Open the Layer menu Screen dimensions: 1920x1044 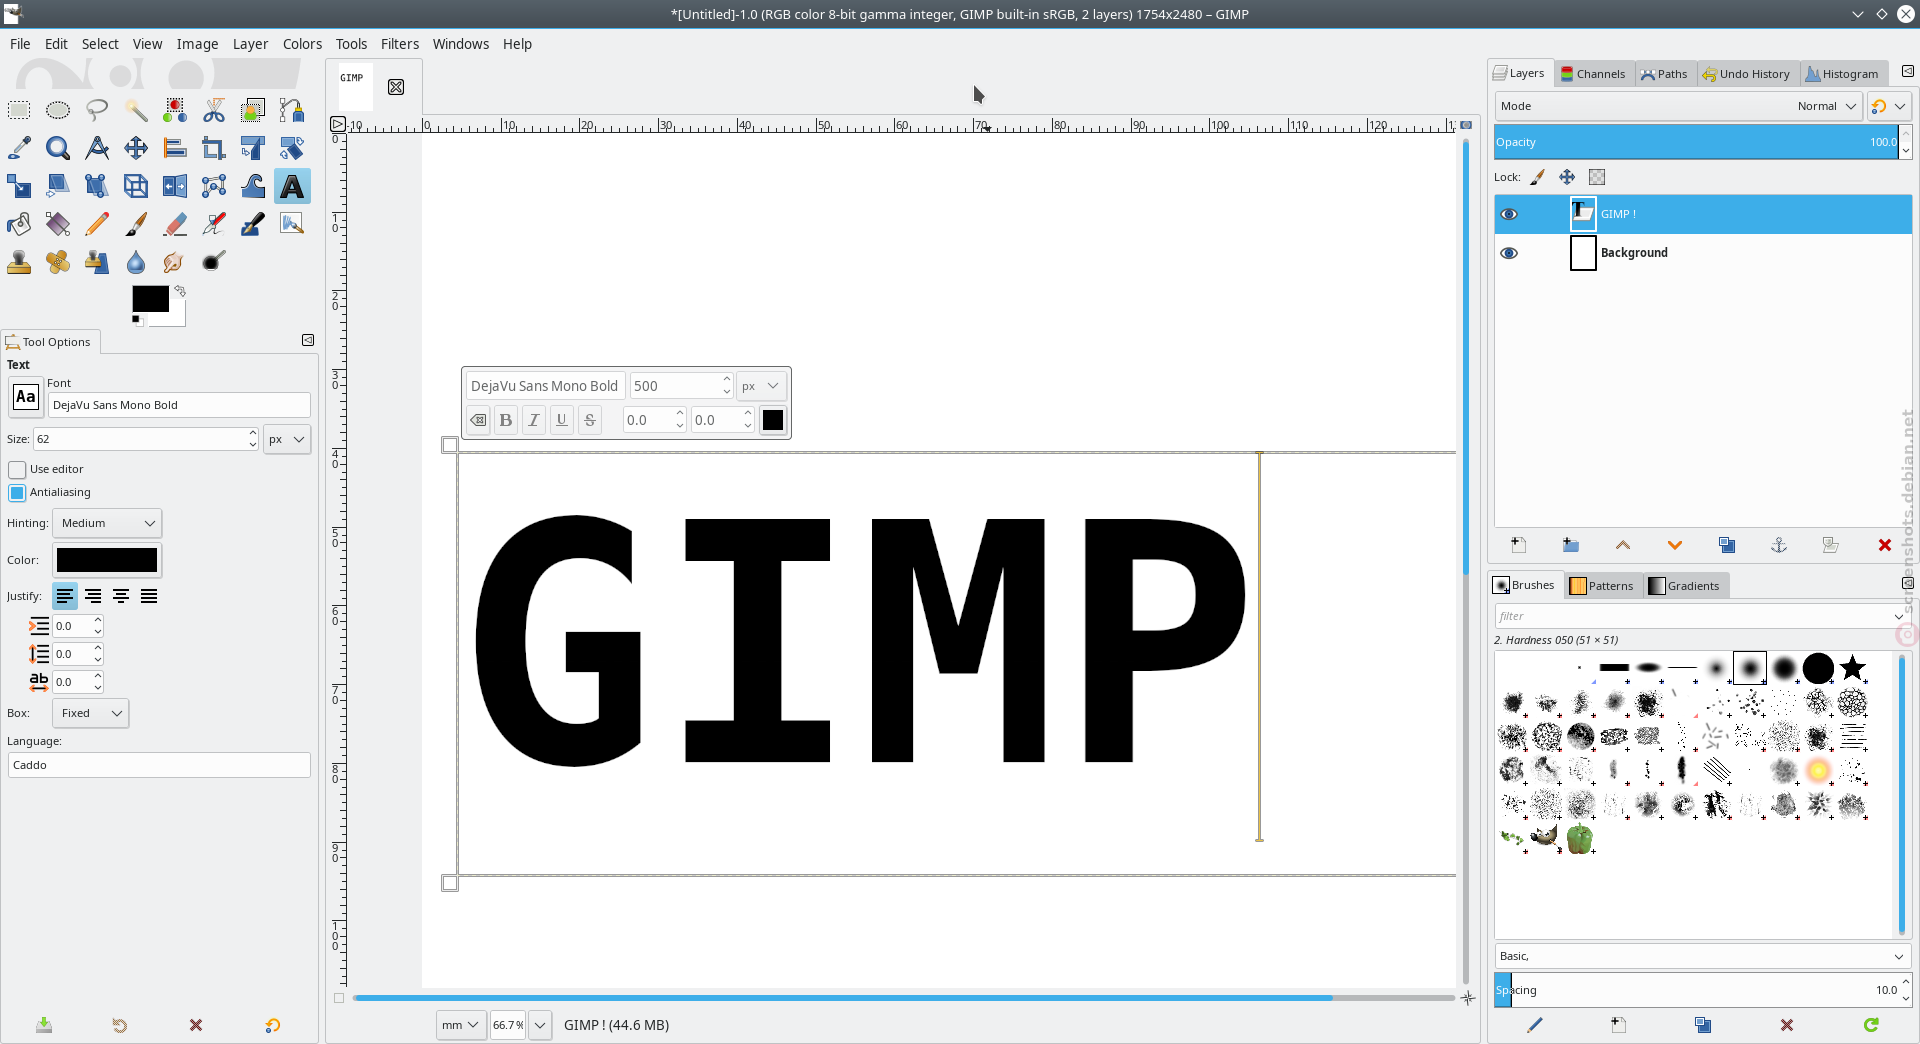coord(250,44)
